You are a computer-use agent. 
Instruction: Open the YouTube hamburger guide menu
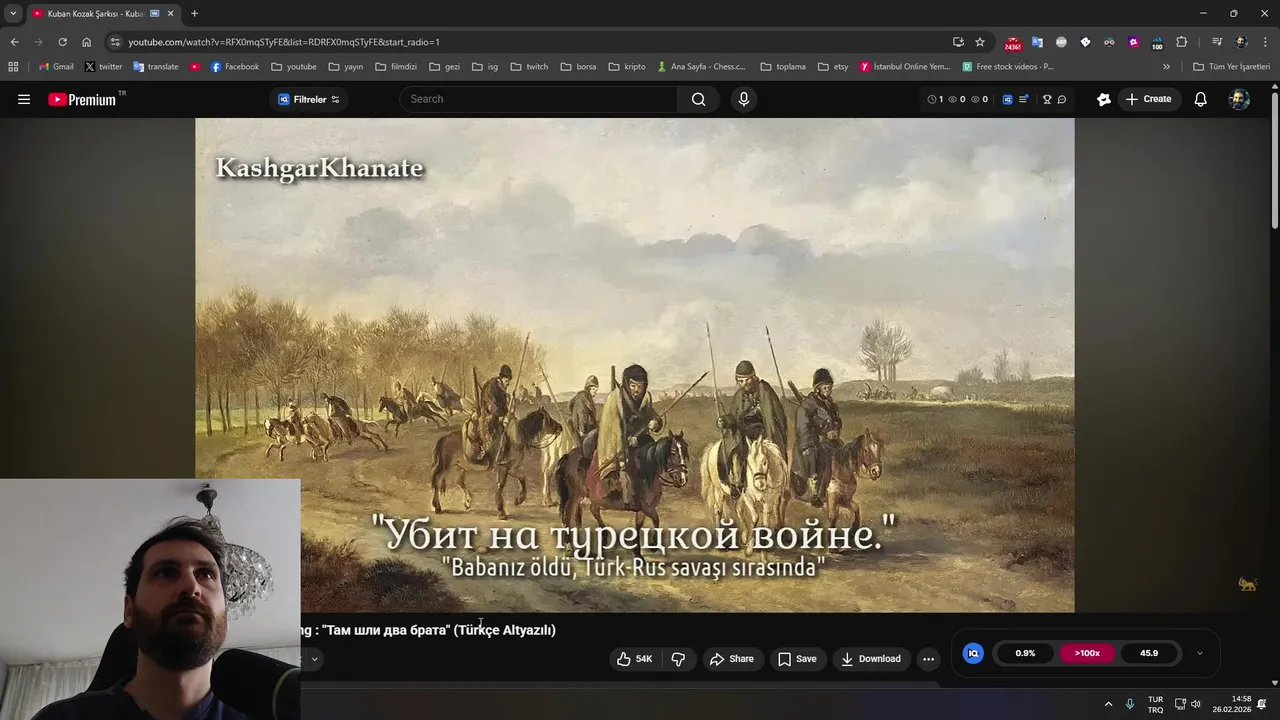point(24,99)
